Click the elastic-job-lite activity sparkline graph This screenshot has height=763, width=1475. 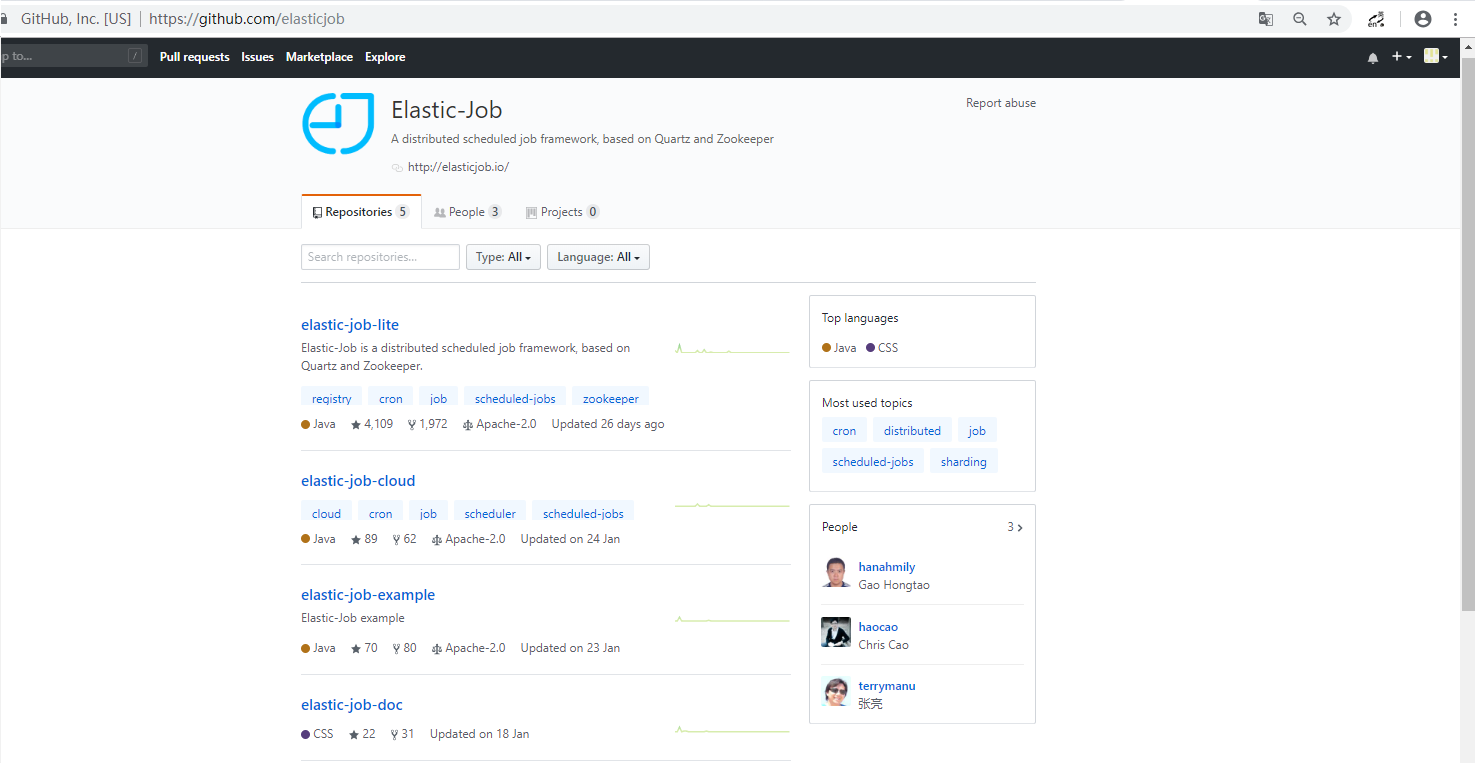732,349
